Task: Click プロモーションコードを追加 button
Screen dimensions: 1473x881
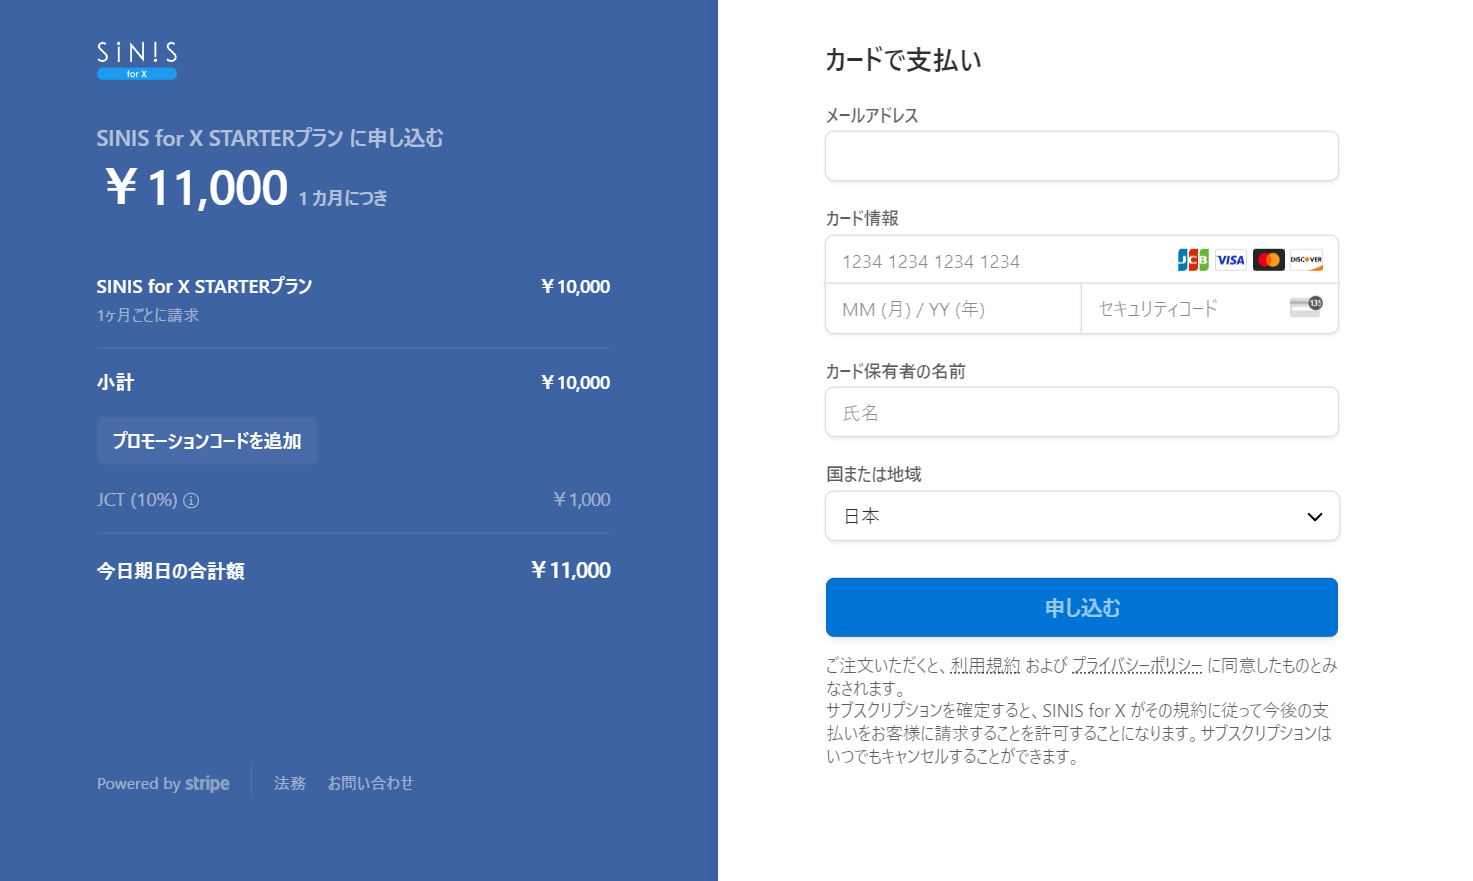Action: click(x=207, y=441)
